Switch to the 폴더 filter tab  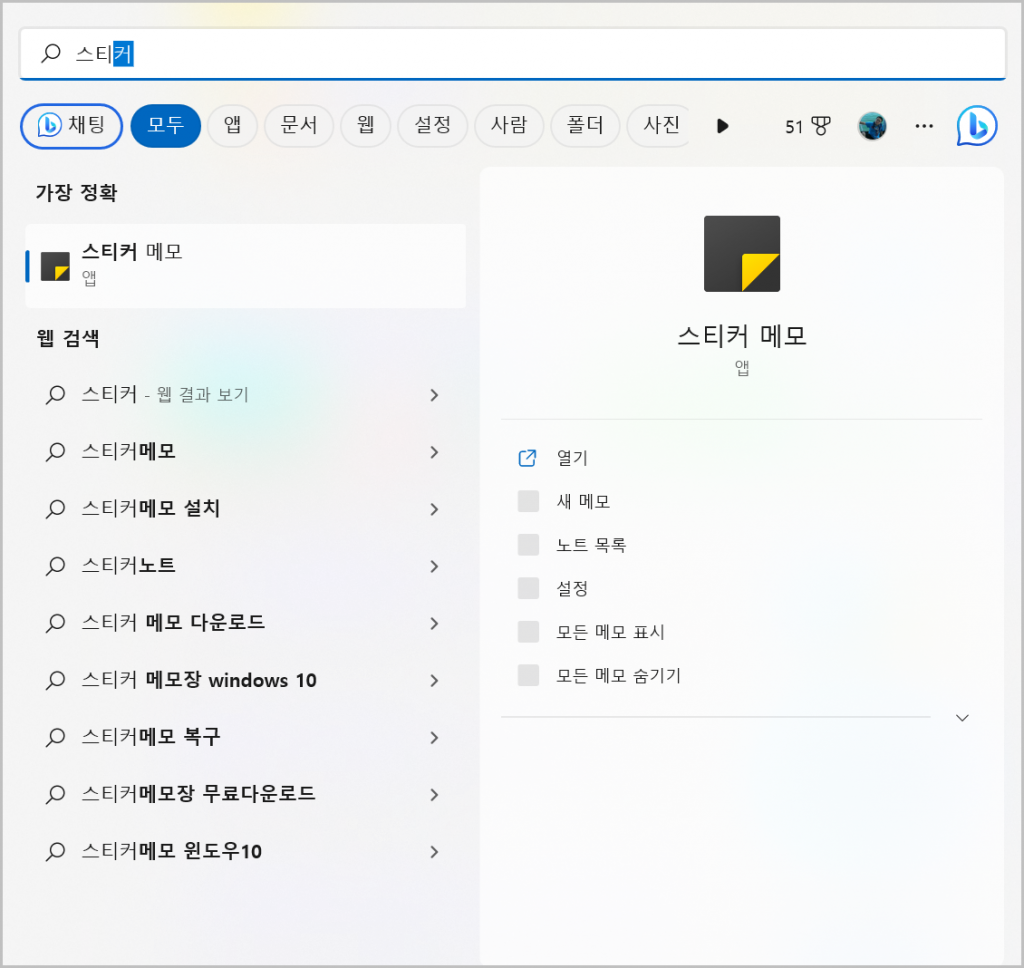coord(585,125)
